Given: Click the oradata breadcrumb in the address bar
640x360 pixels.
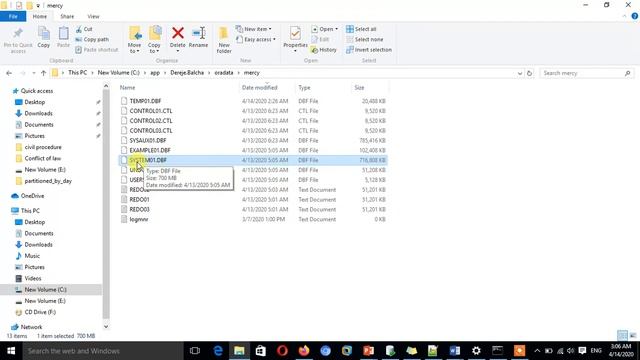Looking at the screenshot, I should (x=224, y=73).
